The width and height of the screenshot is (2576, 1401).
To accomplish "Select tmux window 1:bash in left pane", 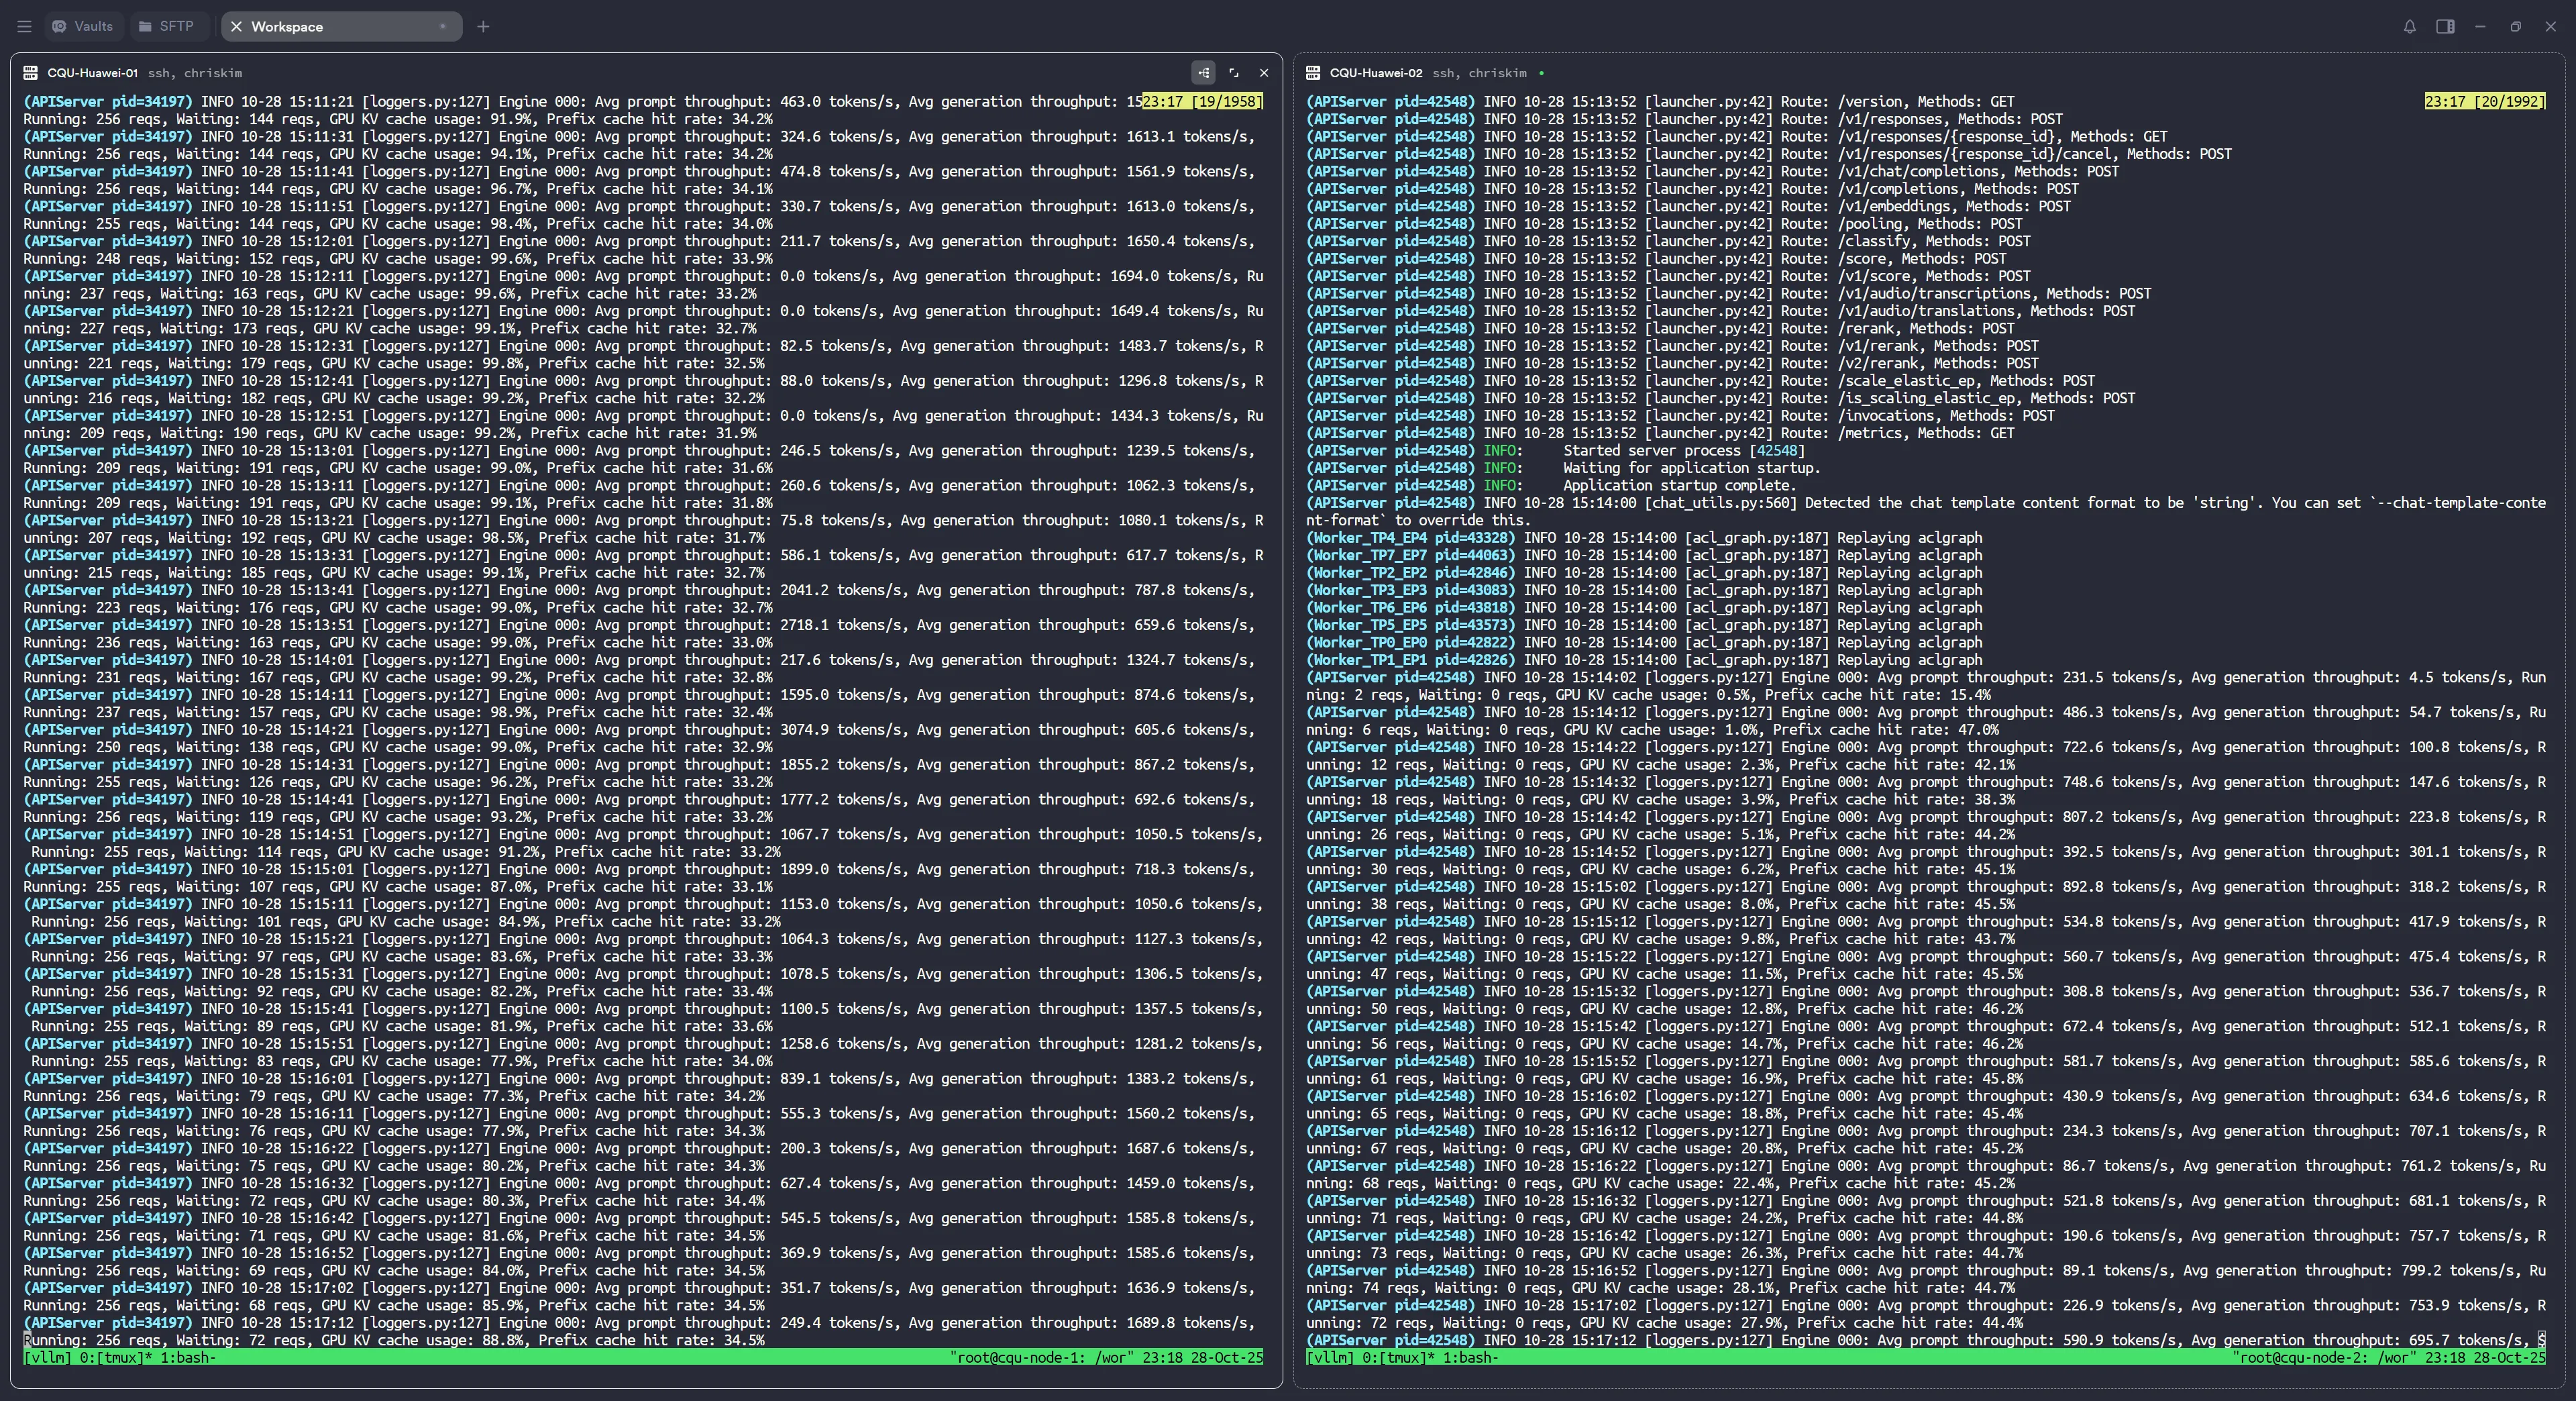I will point(187,1358).
